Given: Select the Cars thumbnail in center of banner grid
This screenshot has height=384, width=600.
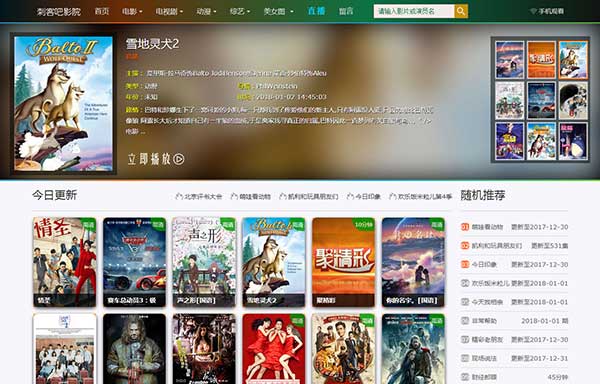Looking at the screenshot, I should pos(541,101).
